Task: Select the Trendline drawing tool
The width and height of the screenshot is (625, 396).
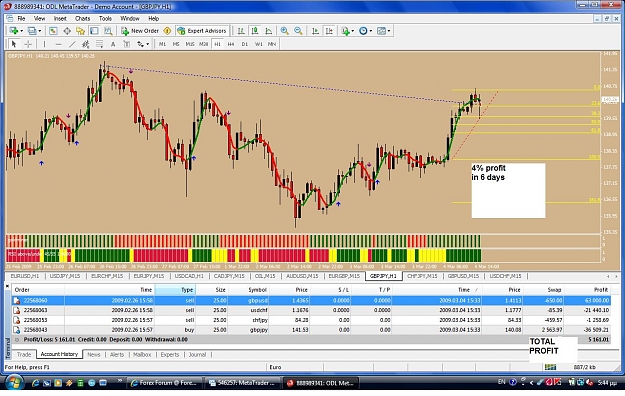Action: coord(72,44)
